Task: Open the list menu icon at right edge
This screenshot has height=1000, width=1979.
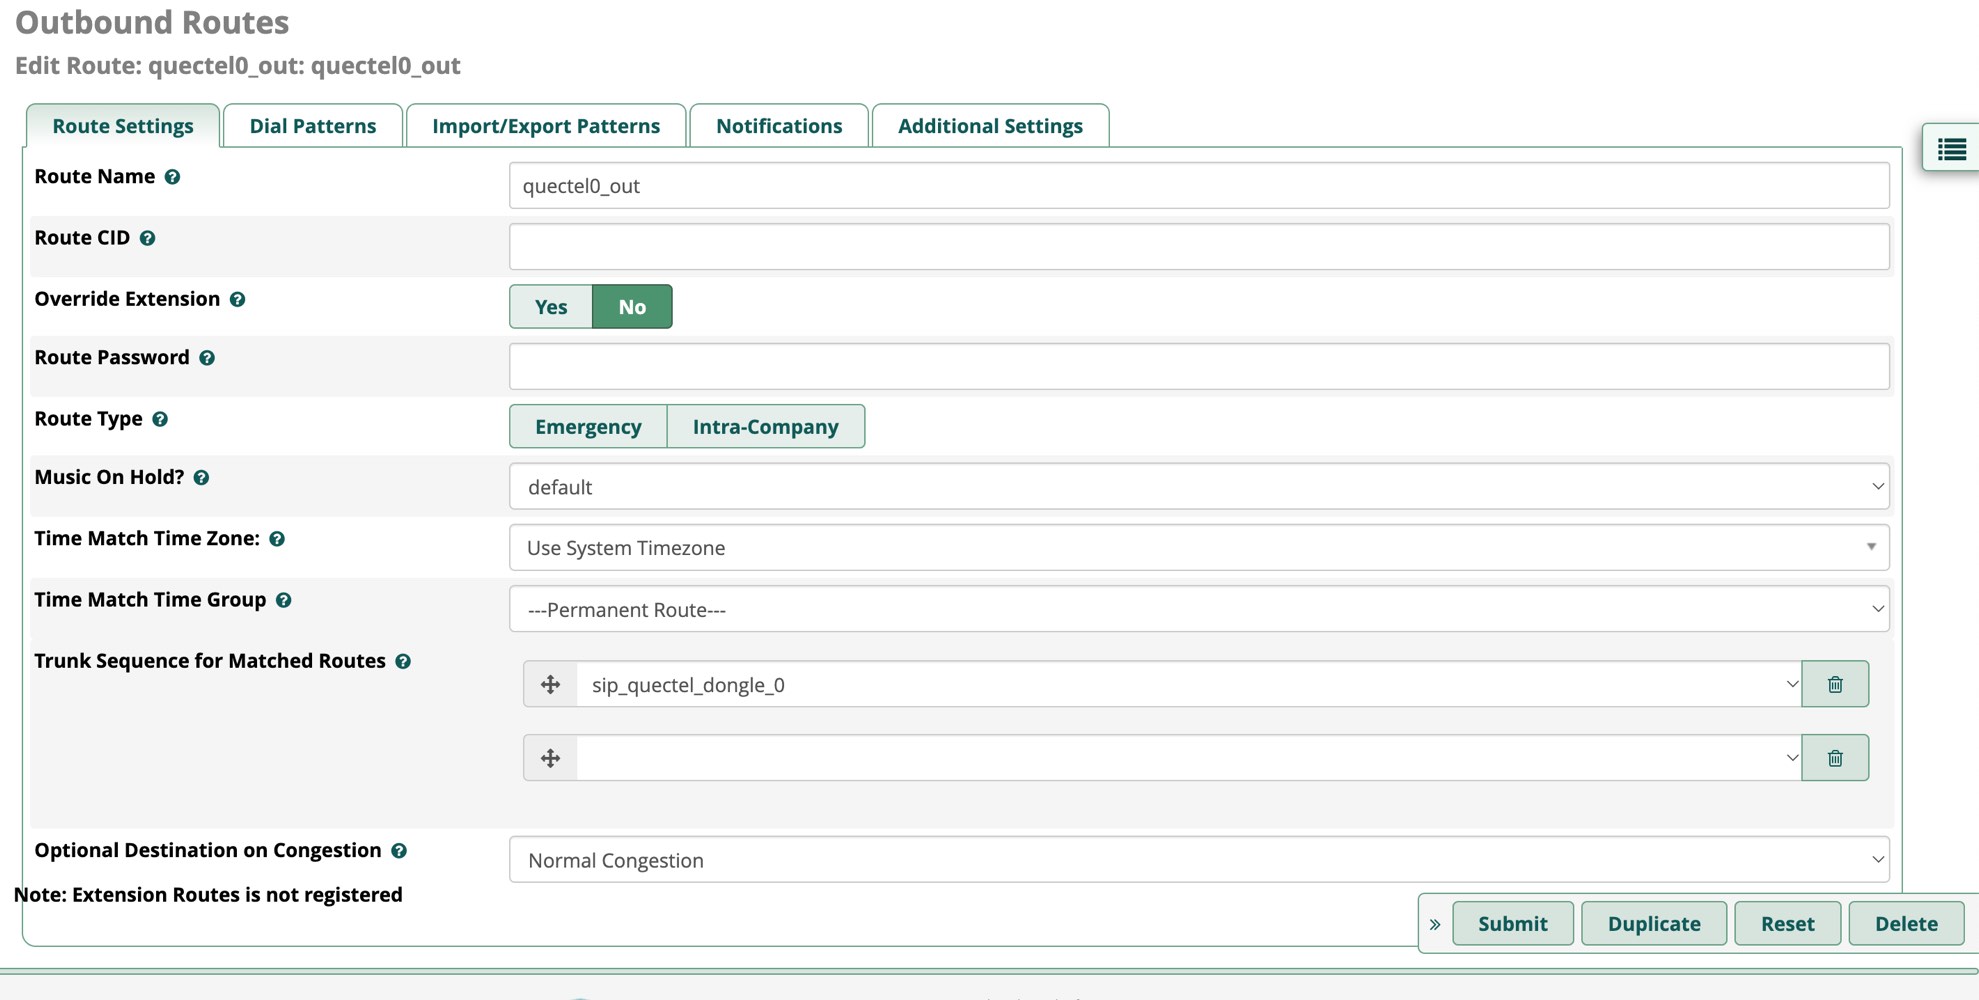Action: [x=1951, y=149]
